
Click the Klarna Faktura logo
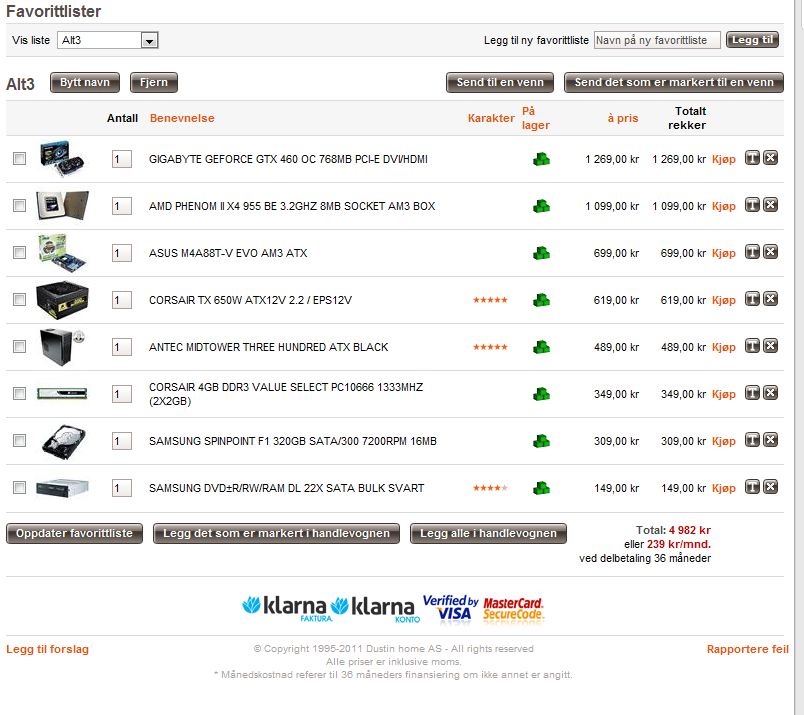pos(287,608)
